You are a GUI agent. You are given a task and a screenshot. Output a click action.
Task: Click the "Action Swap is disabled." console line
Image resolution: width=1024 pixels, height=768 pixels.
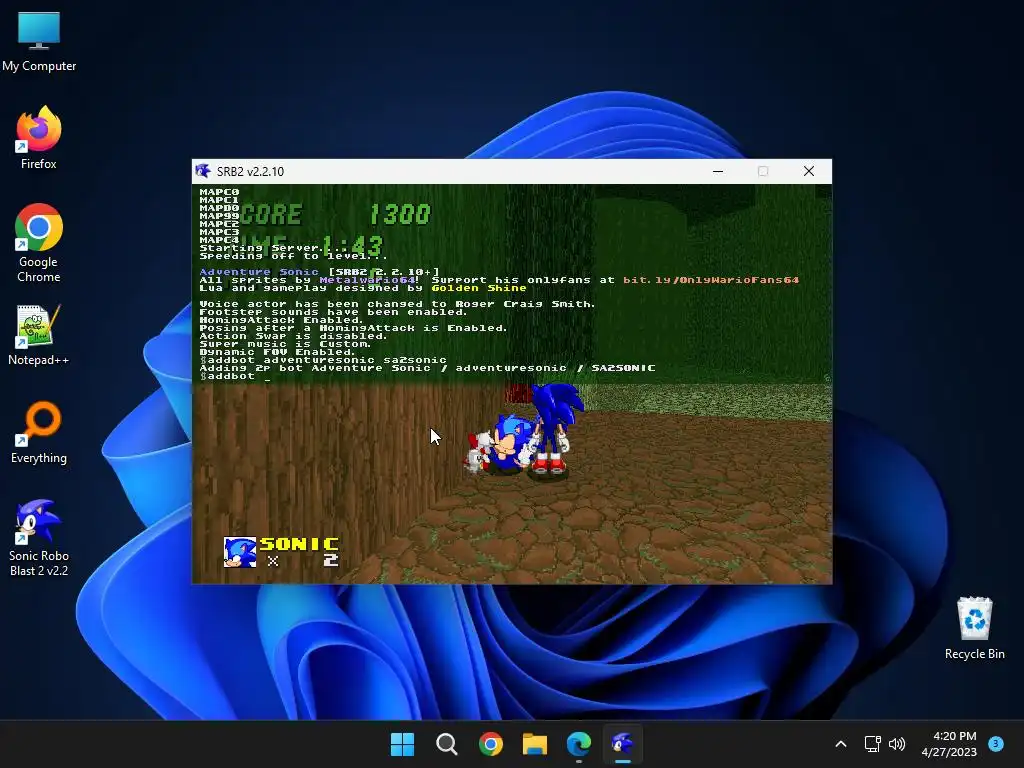pyautogui.click(x=293, y=336)
